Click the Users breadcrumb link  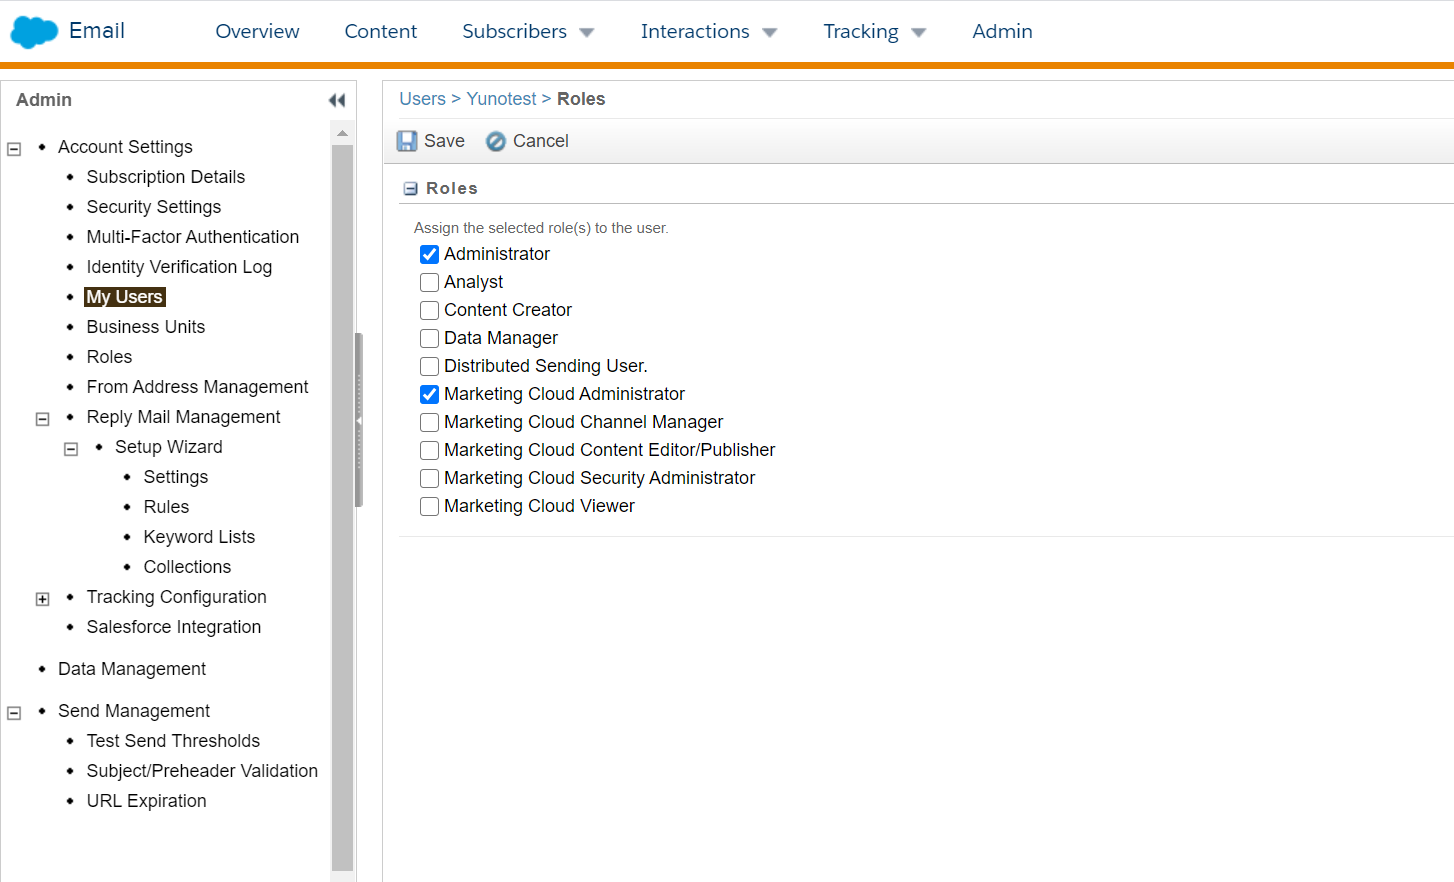(x=422, y=98)
